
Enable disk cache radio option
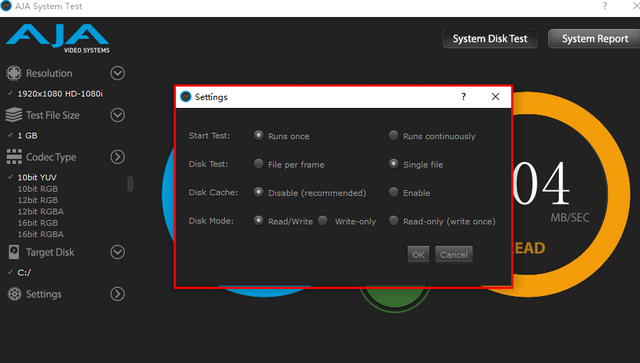(393, 192)
